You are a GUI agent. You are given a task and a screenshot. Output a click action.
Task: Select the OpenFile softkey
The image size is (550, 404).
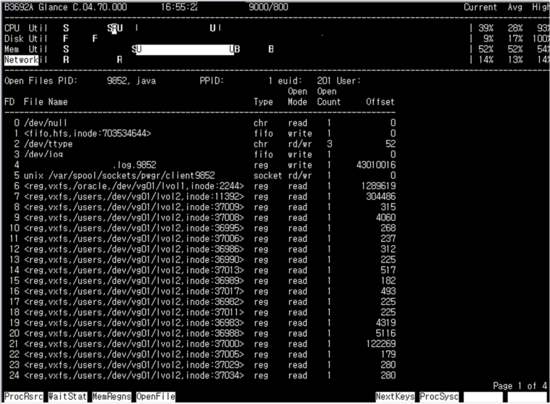coord(155,397)
